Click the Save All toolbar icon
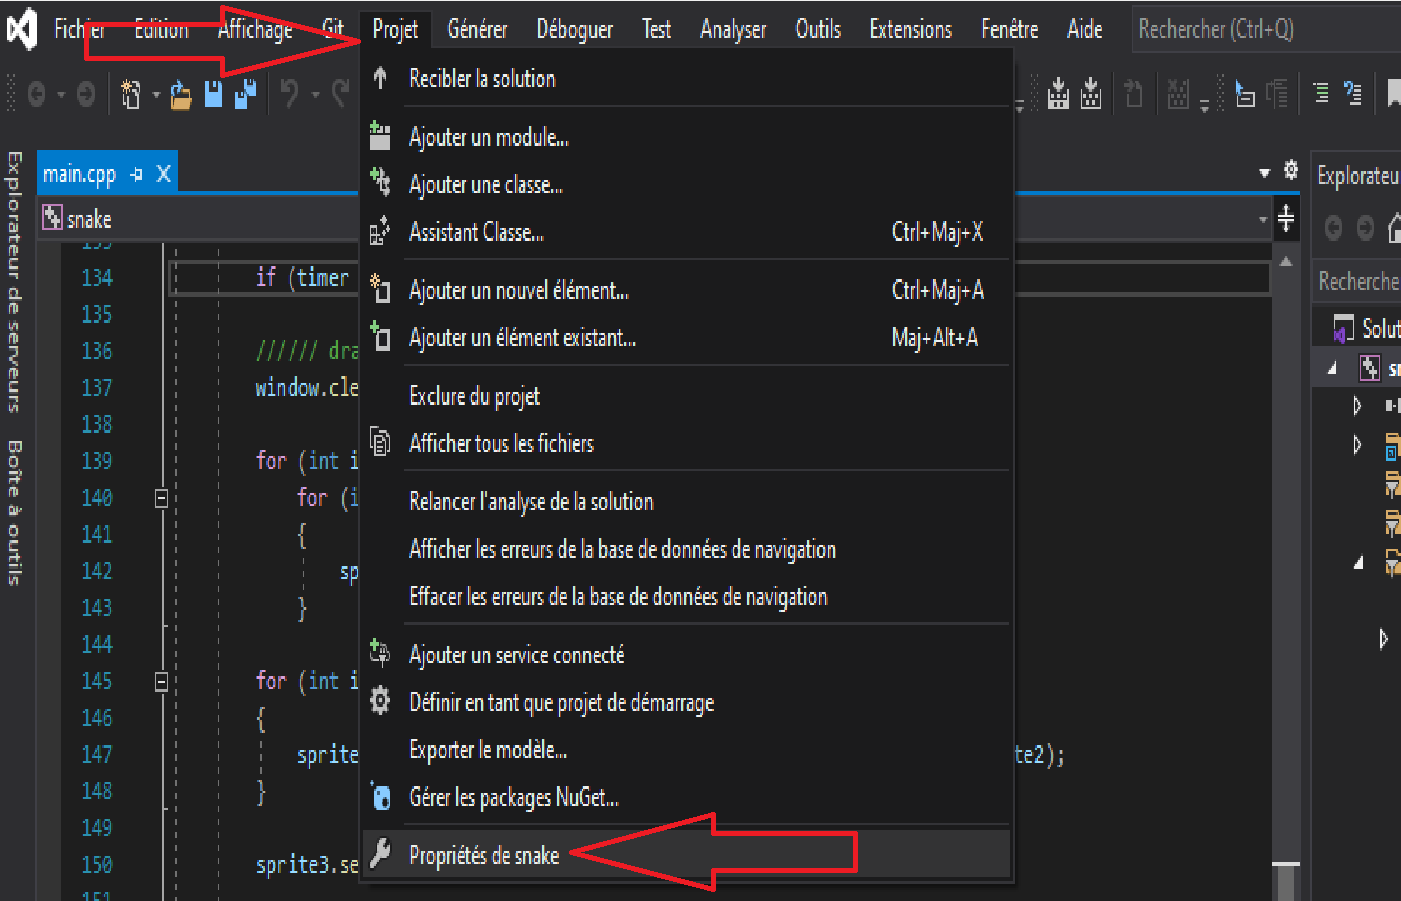The height and width of the screenshot is (901, 1401). pyautogui.click(x=247, y=93)
